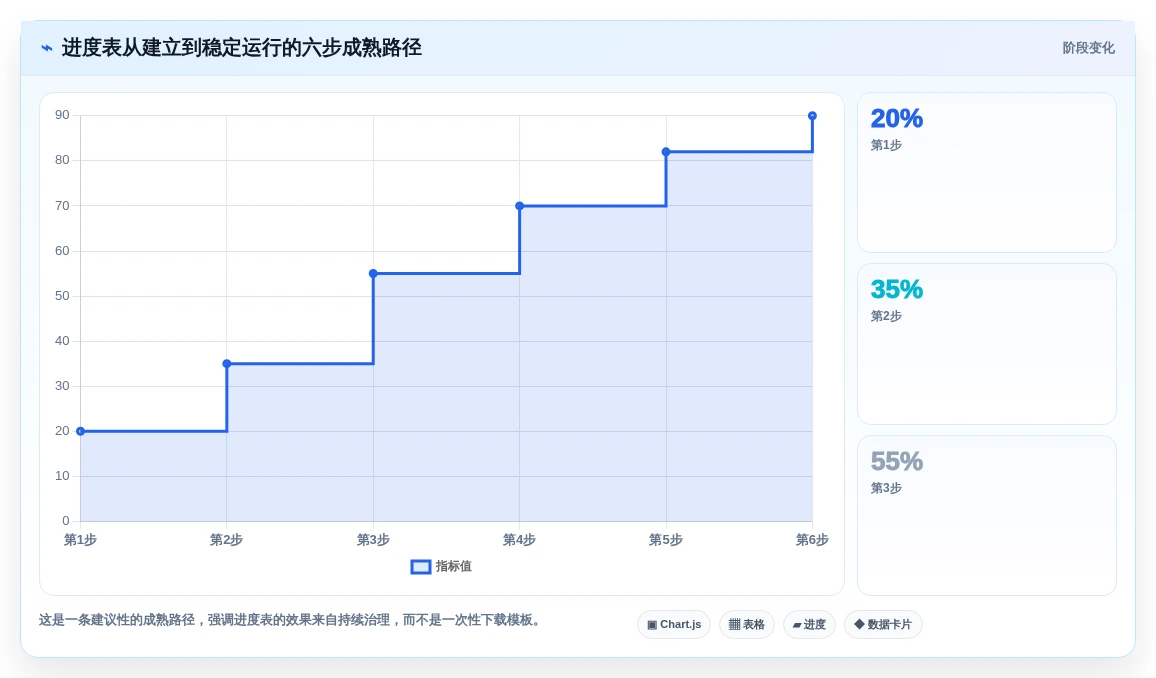Click the 90 y-axis value
1156x678 pixels.
[x=63, y=115]
